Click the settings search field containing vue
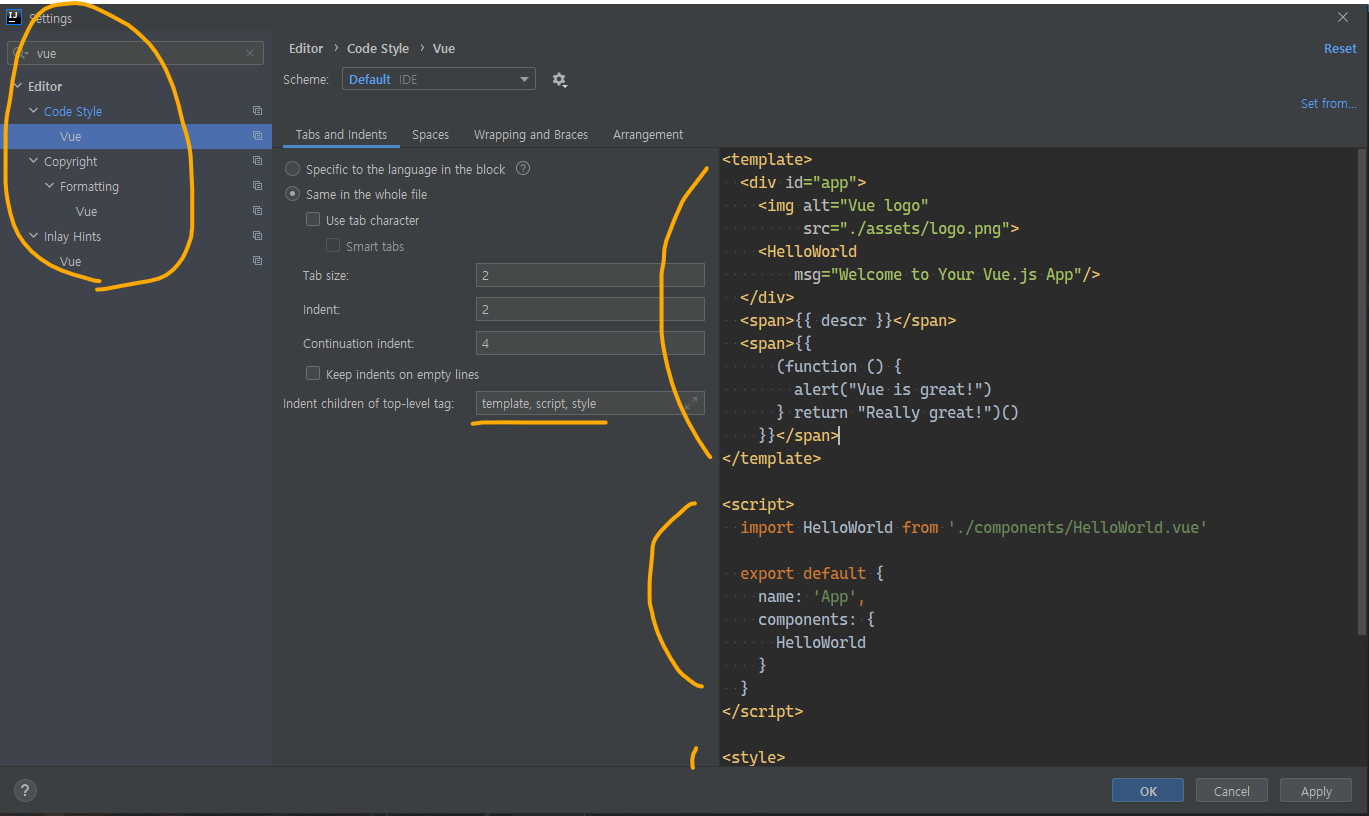This screenshot has height=816, width=1369. pos(136,53)
